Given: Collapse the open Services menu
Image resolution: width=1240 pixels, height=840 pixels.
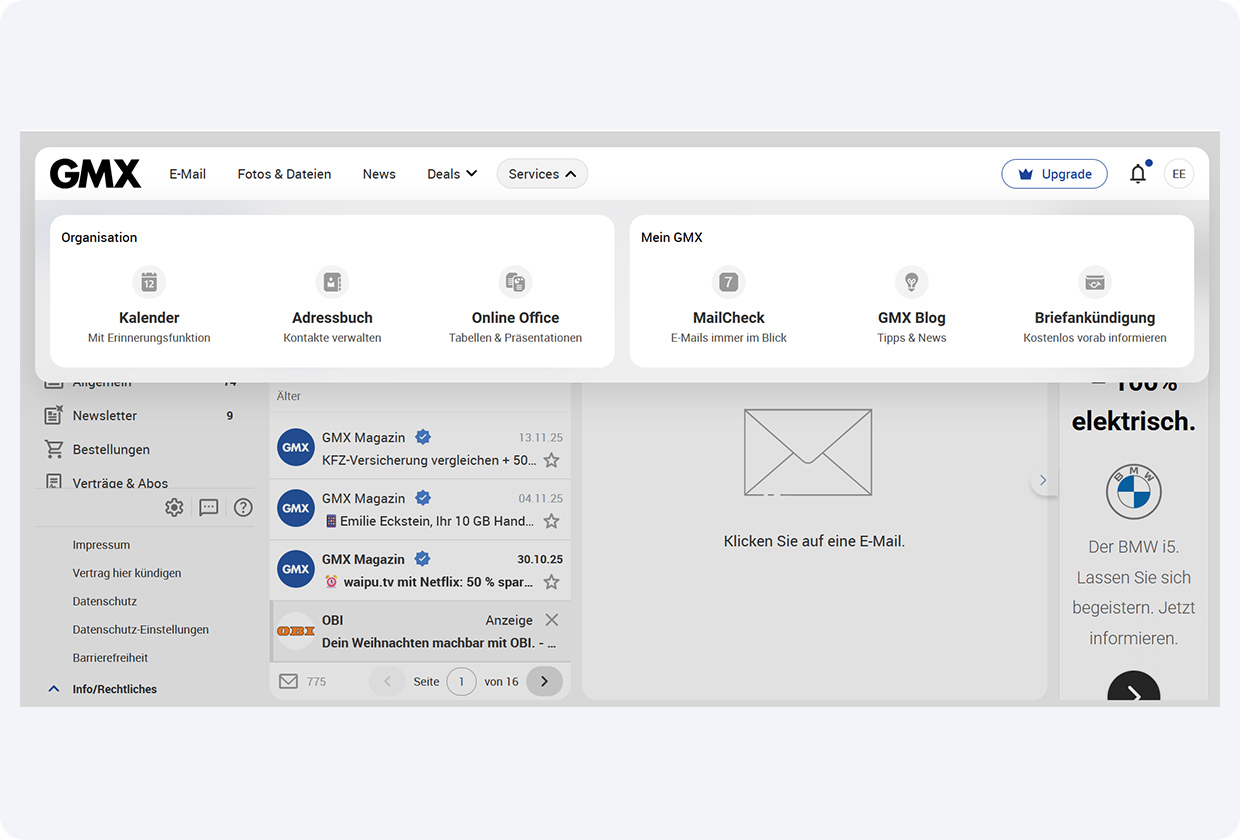Looking at the screenshot, I should pos(542,173).
